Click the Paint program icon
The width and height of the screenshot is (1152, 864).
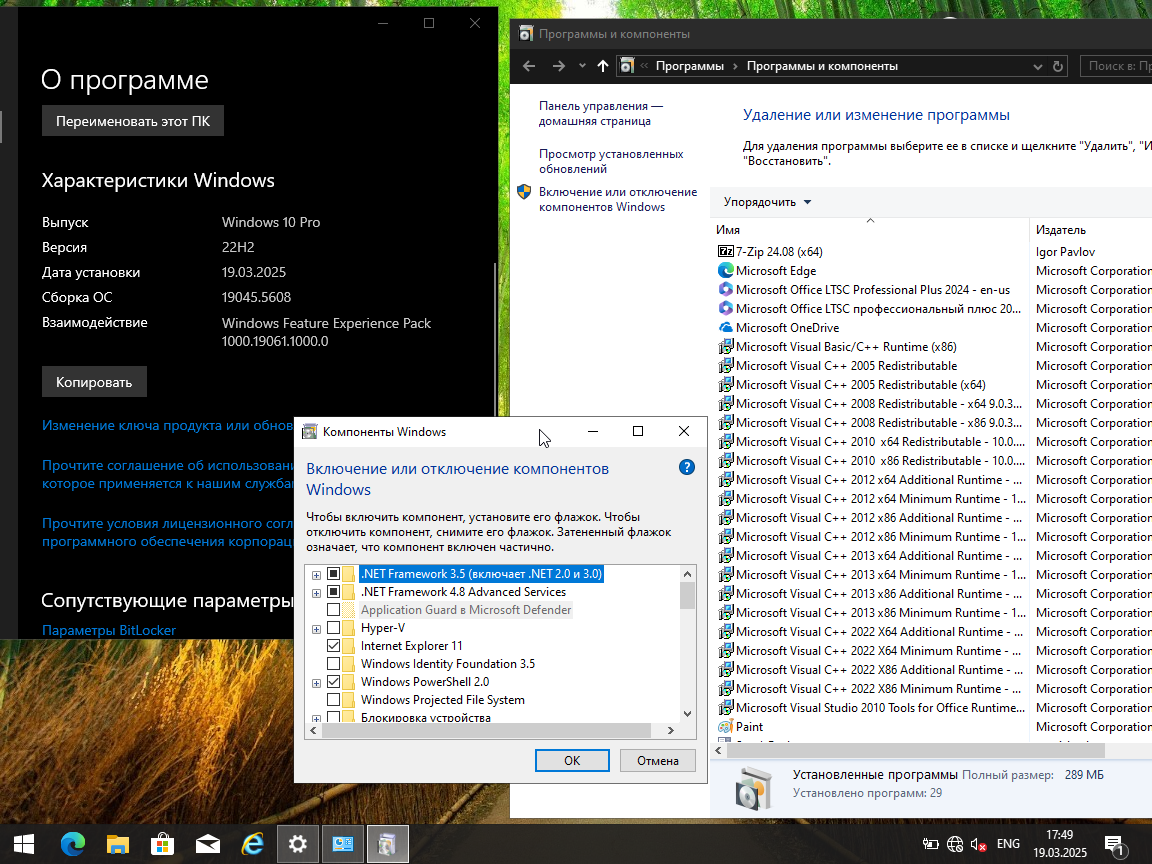click(x=726, y=727)
